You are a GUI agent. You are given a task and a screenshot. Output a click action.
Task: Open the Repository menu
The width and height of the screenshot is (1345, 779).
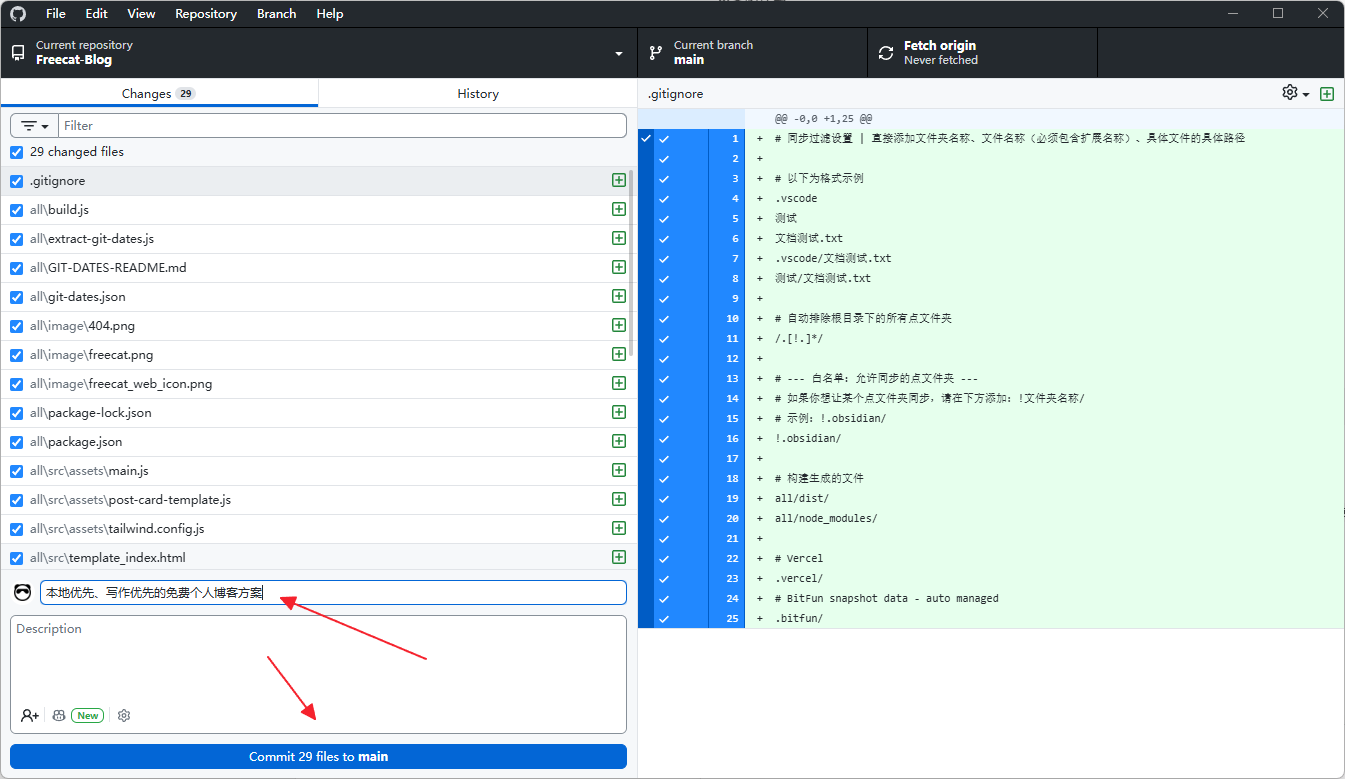point(206,14)
